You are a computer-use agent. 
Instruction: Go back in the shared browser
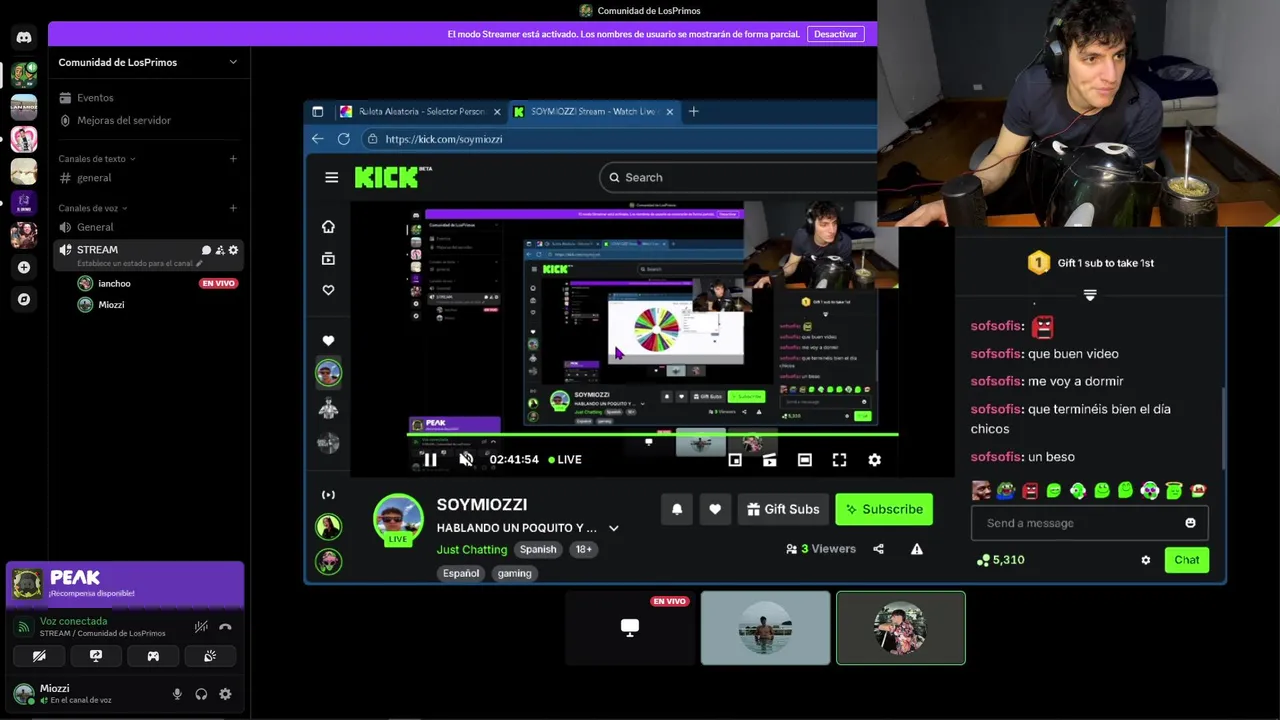click(x=318, y=139)
